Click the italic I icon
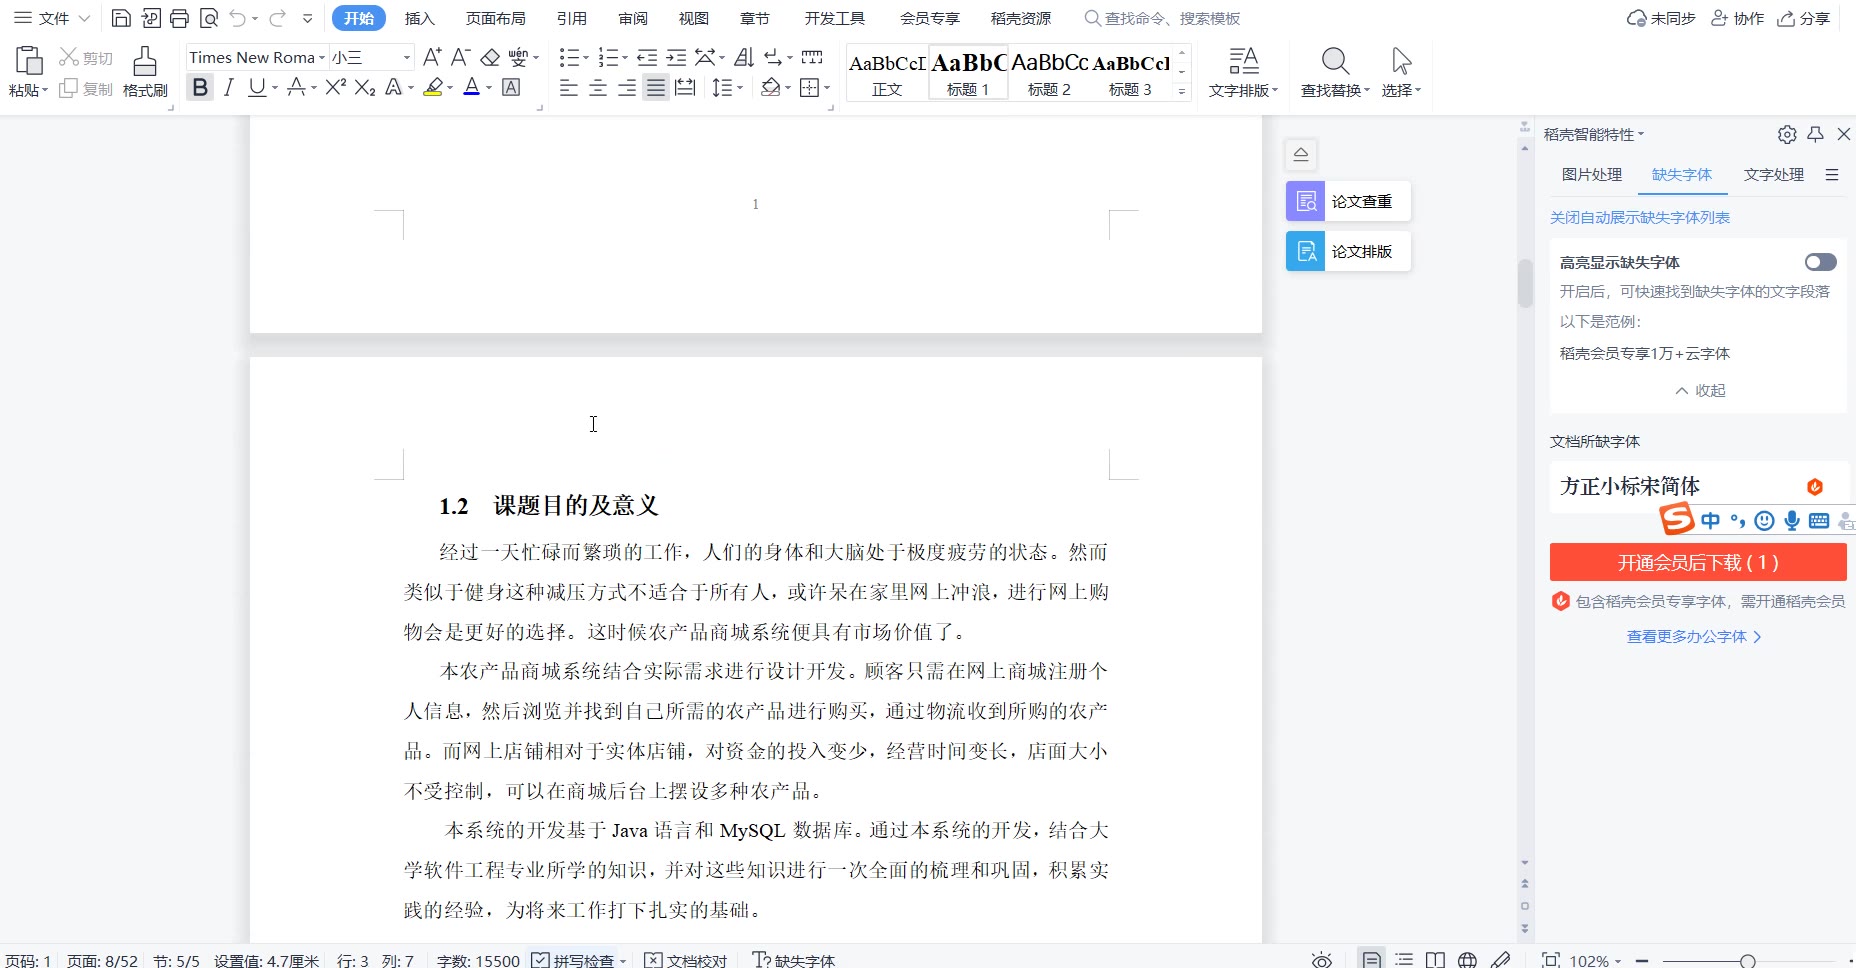 (x=229, y=88)
